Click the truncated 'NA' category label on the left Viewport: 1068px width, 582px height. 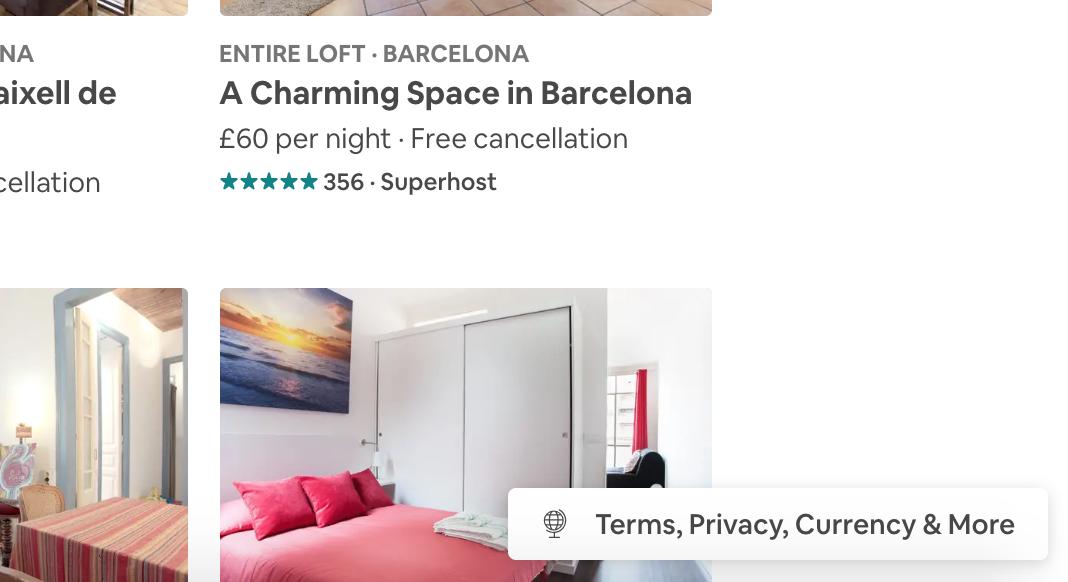click(16, 54)
